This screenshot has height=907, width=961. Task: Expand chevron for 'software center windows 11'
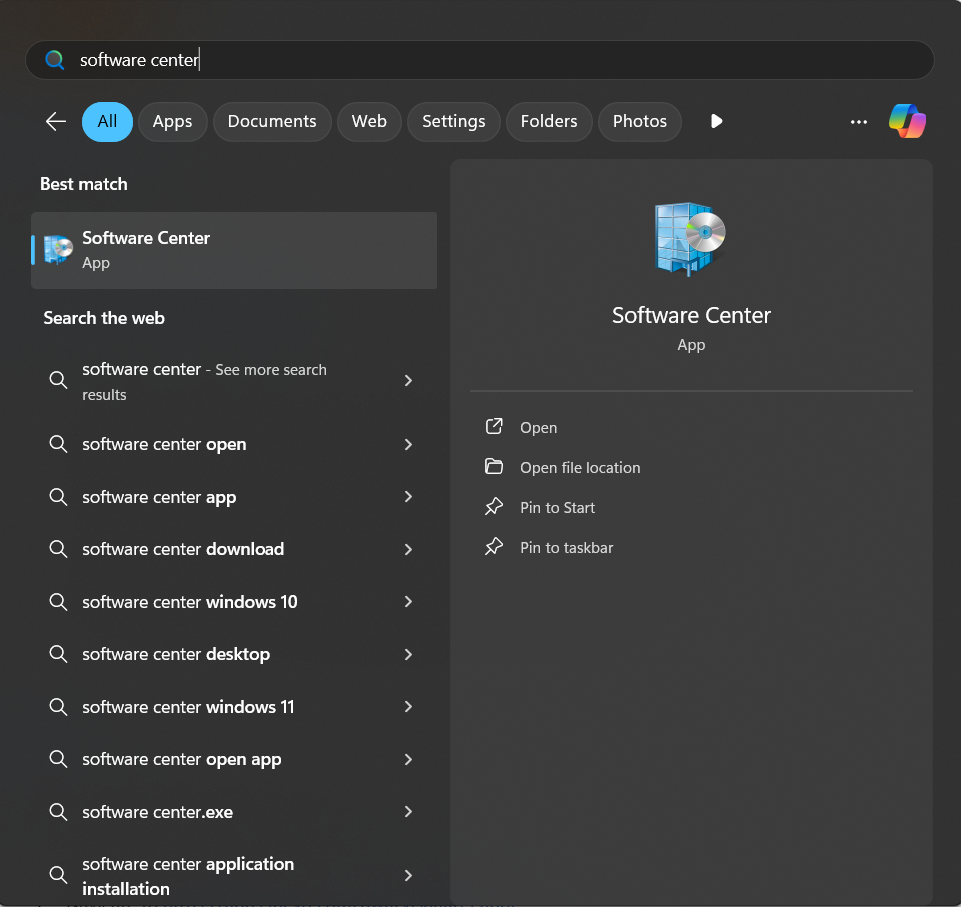coord(408,707)
